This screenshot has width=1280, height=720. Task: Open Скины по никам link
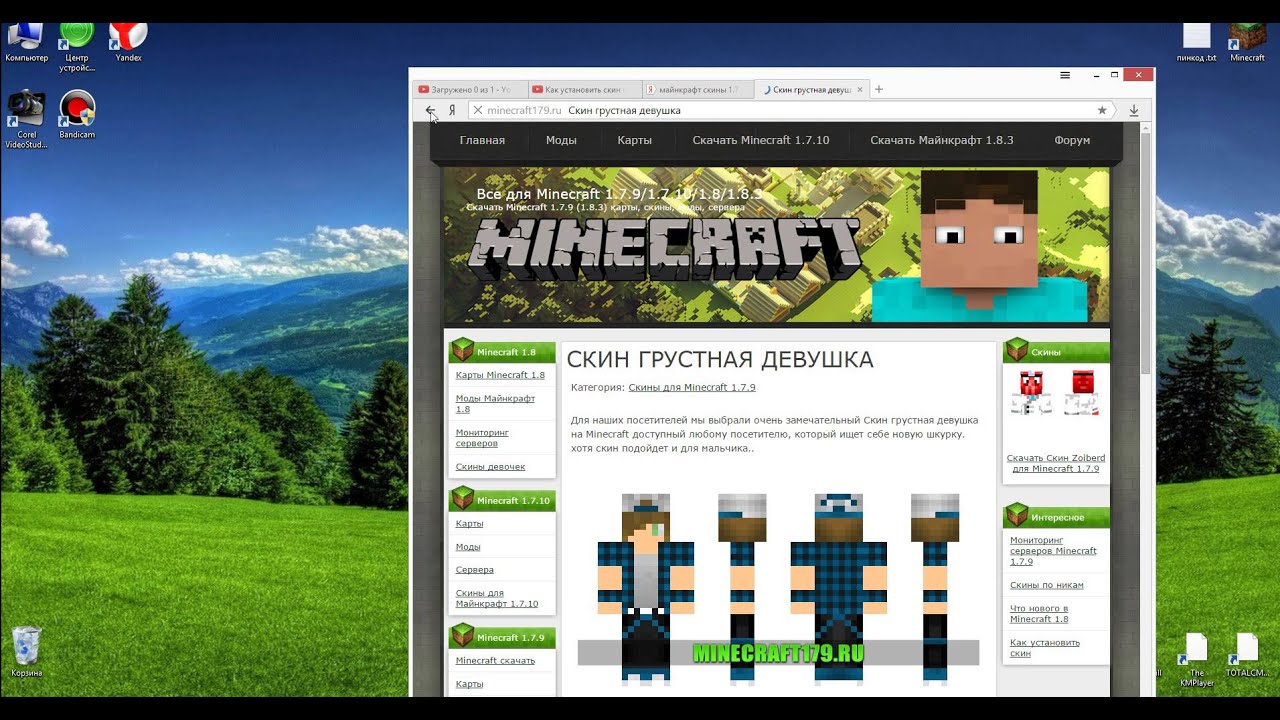tap(1046, 585)
